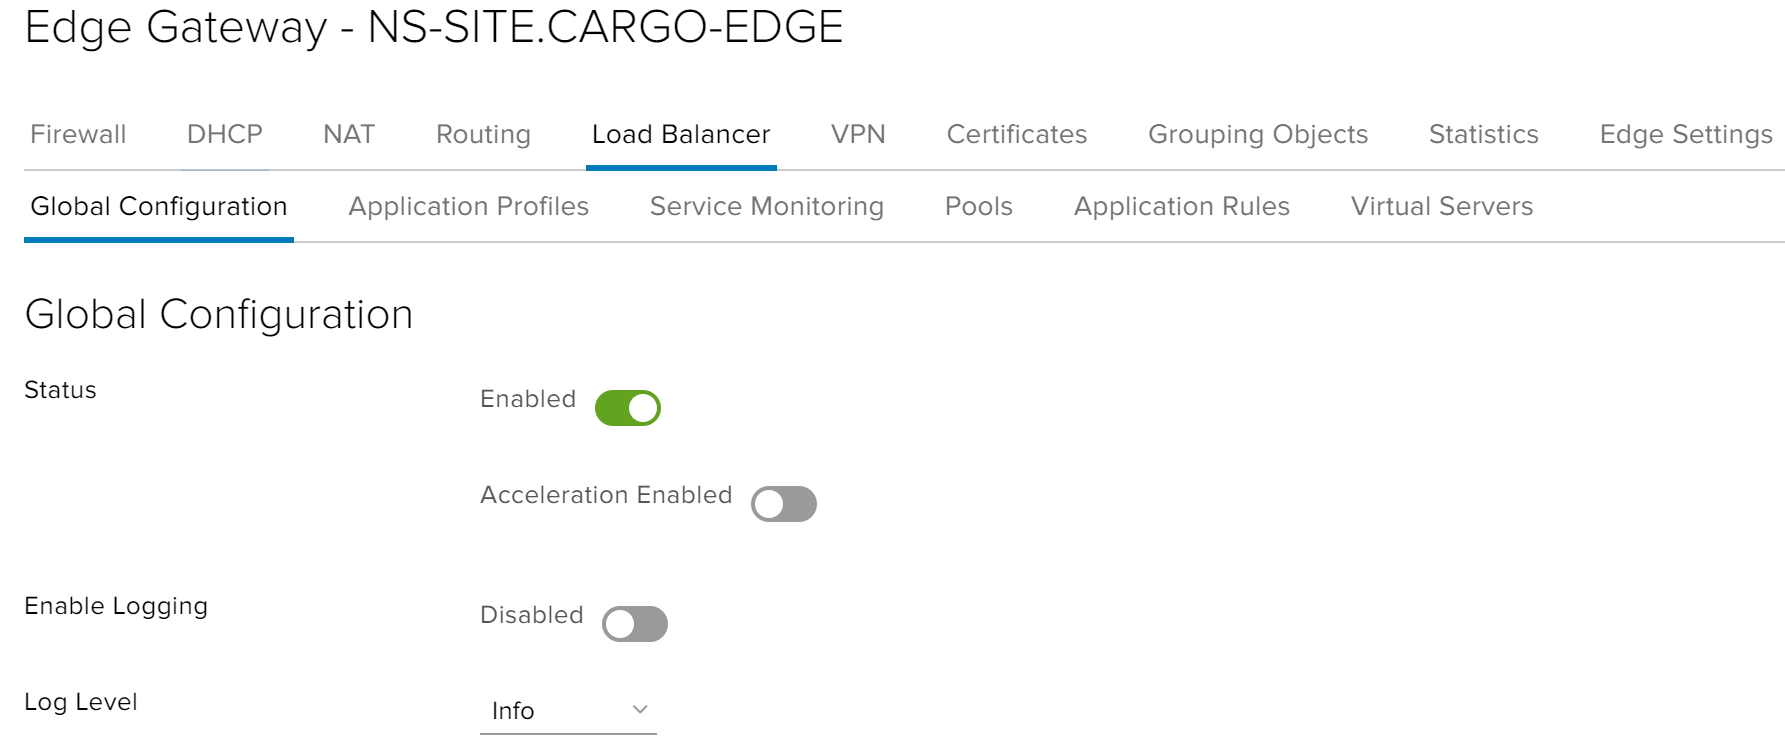
Task: Switch to the DHCP tab
Action: [x=224, y=134]
